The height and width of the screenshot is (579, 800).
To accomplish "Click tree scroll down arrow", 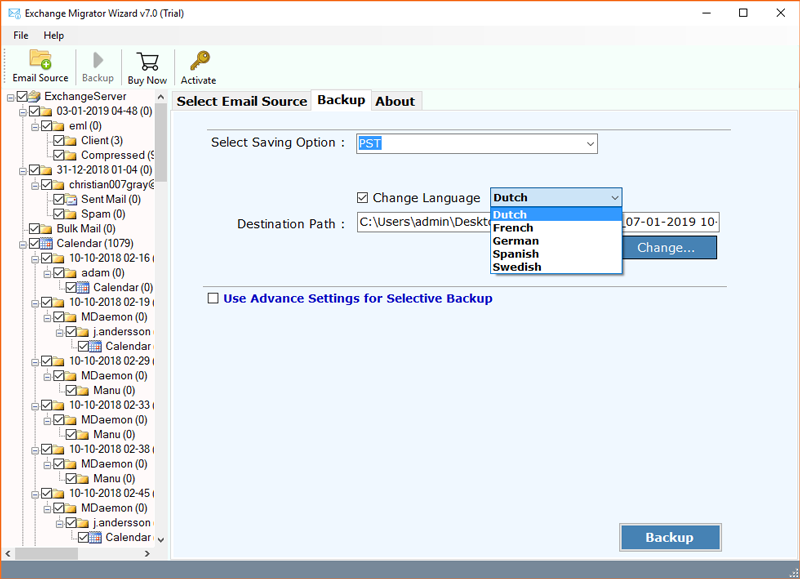I will (x=161, y=540).
